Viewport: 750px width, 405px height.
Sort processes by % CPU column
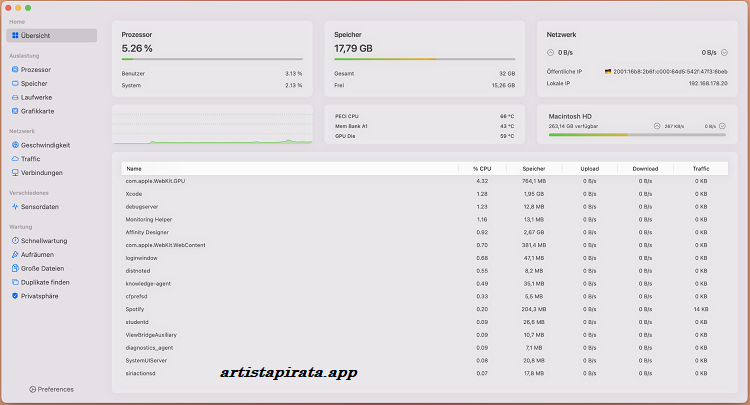click(482, 169)
